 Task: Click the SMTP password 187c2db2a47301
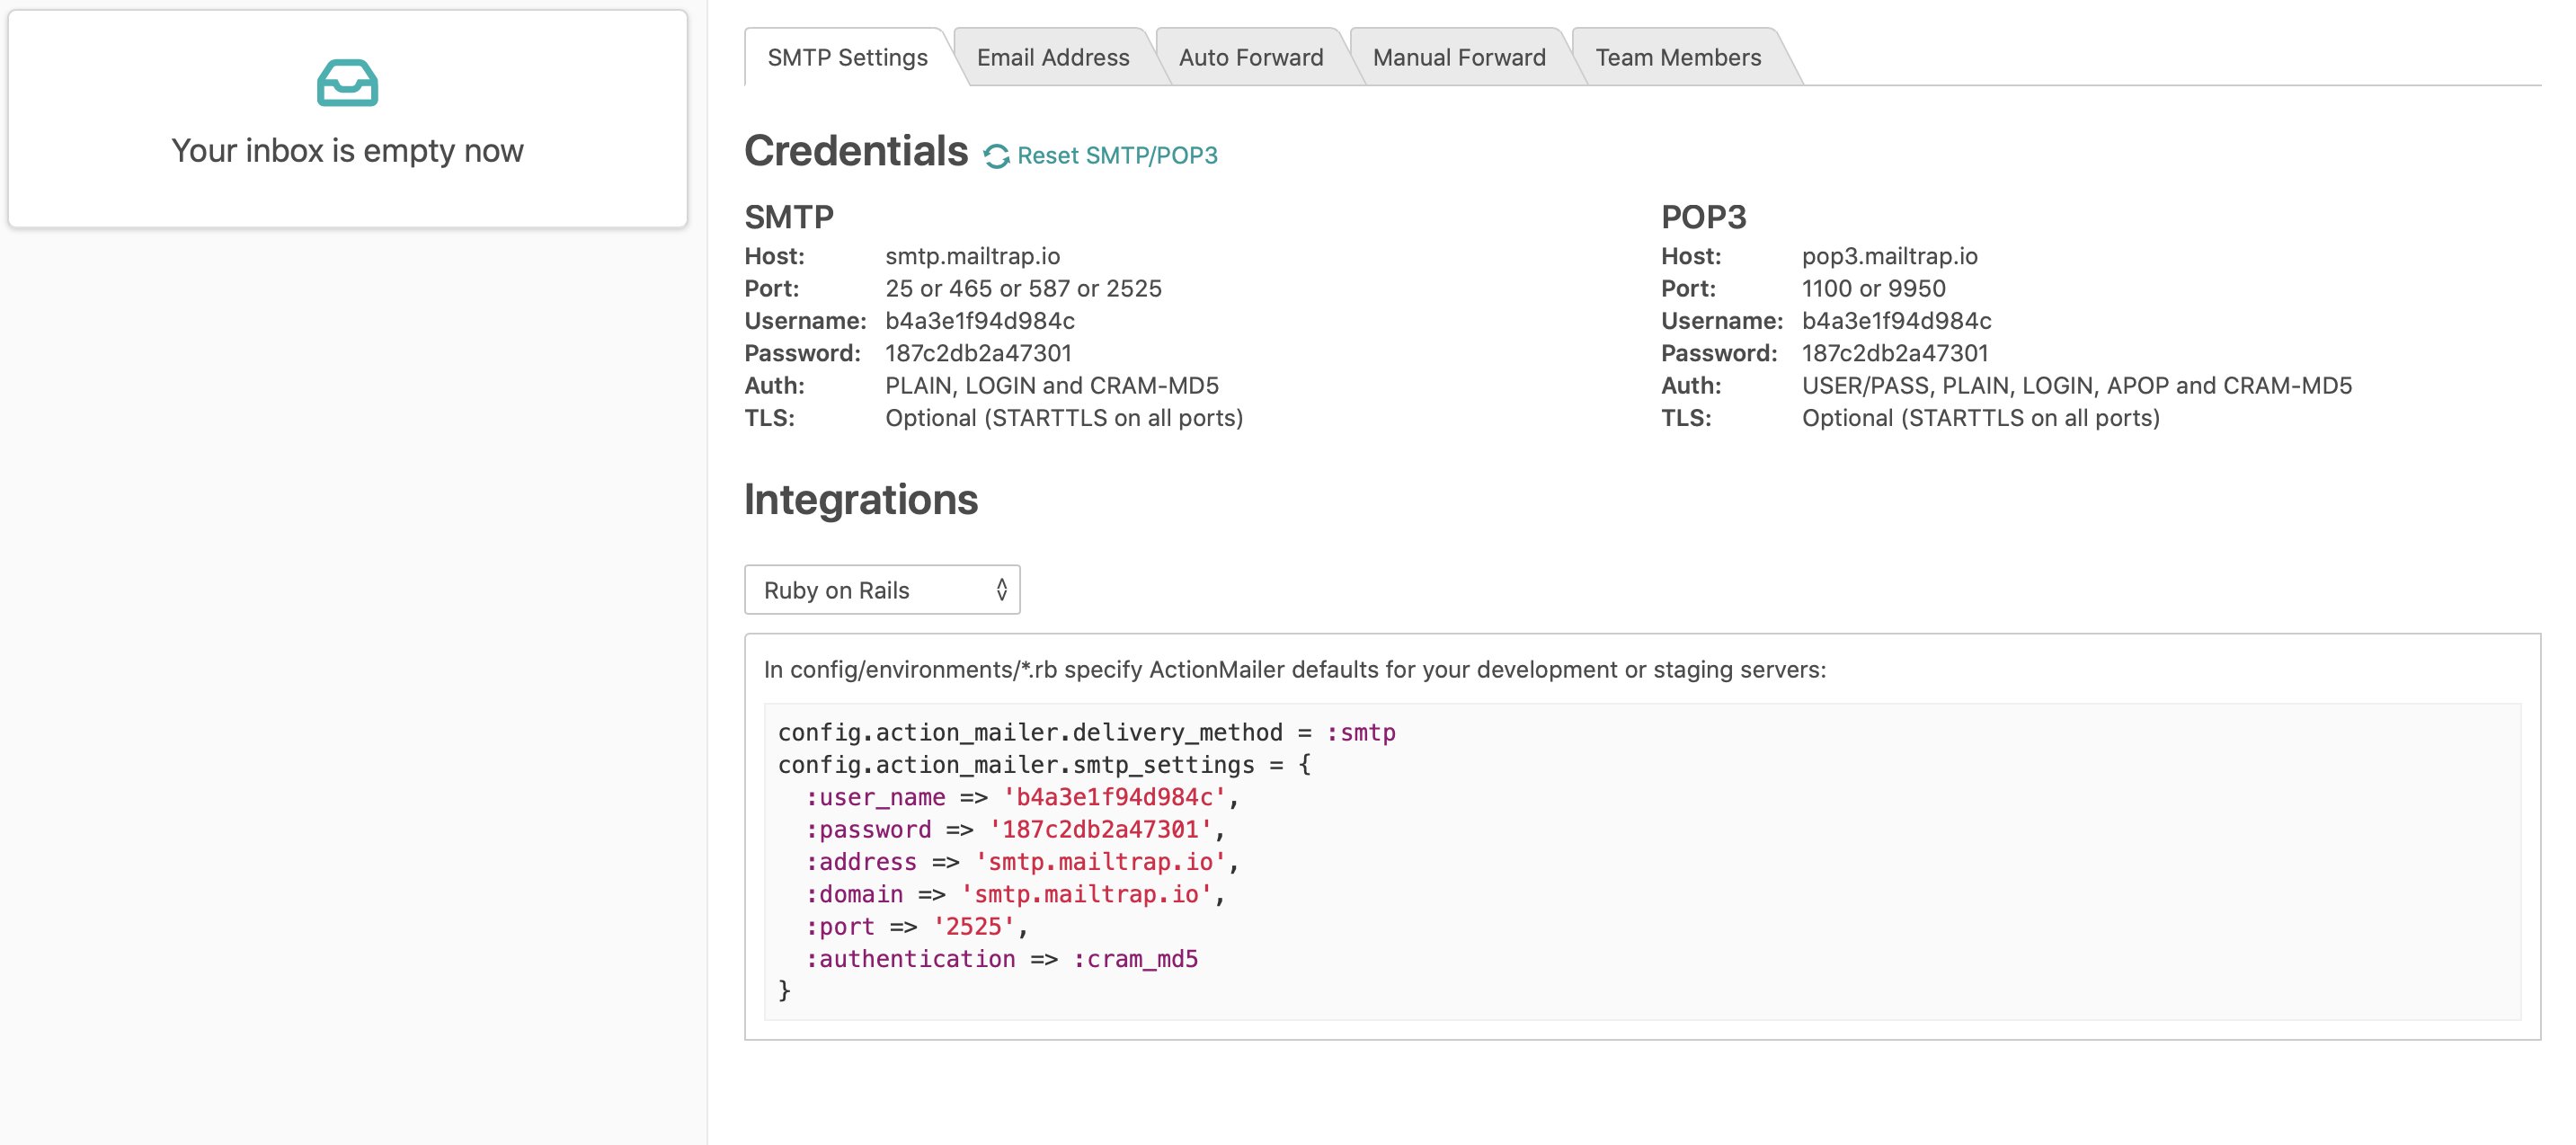[x=978, y=353]
